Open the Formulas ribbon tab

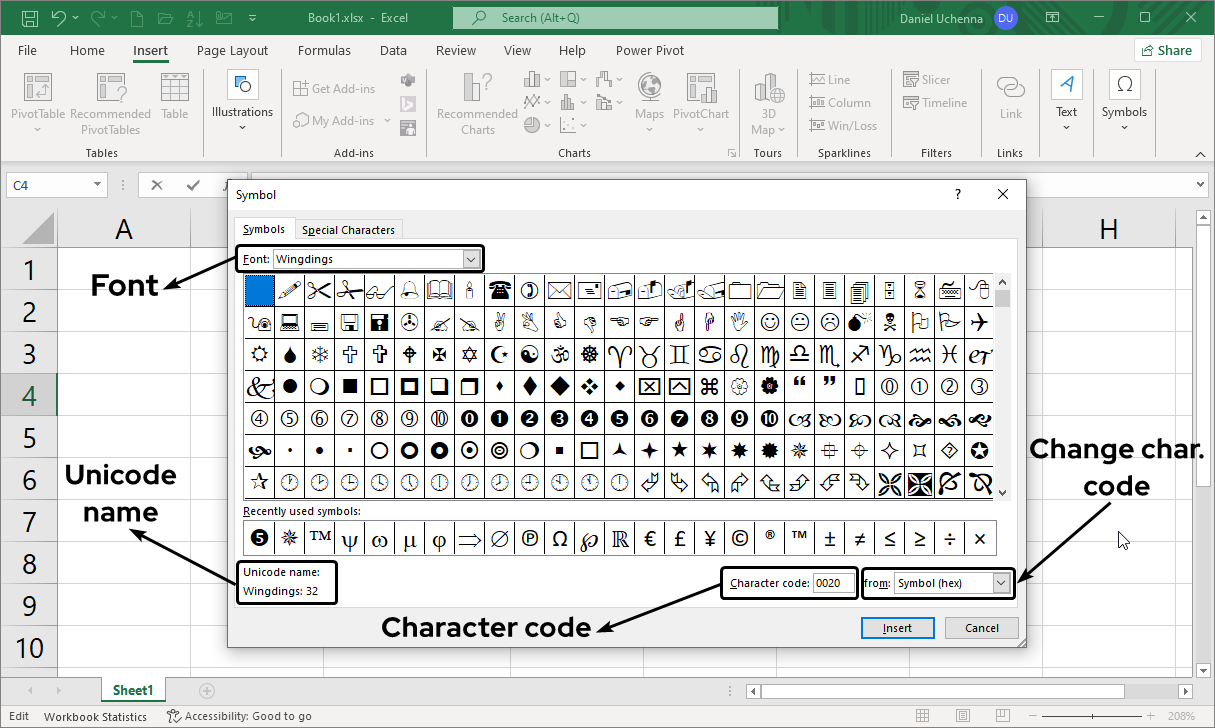324,51
